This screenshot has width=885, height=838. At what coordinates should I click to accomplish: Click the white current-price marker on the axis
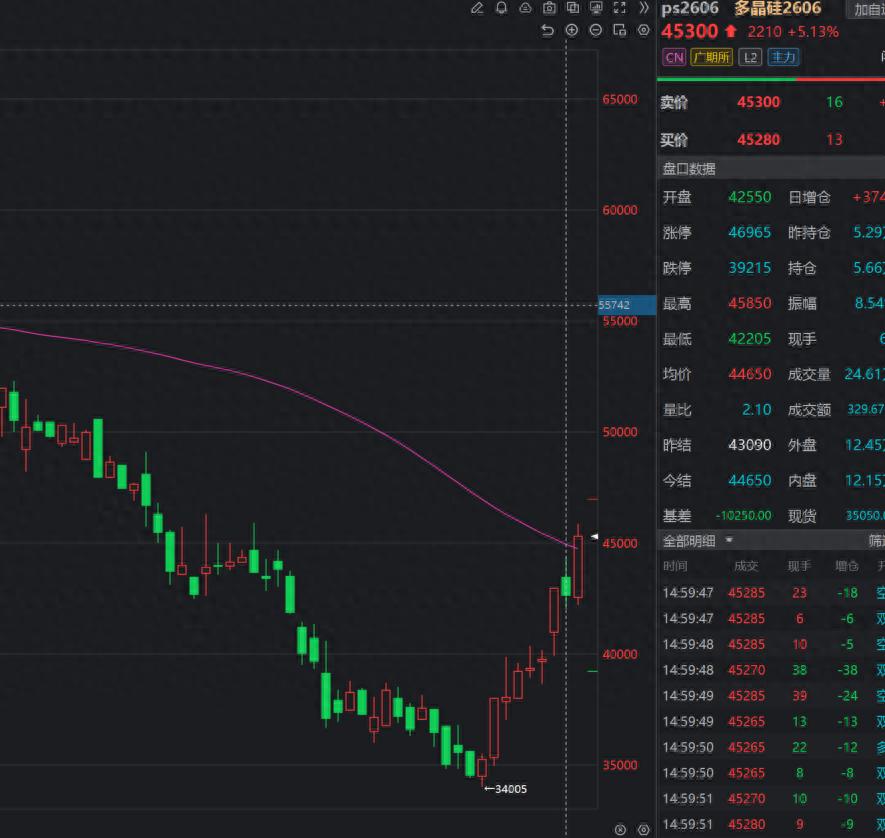coord(594,536)
